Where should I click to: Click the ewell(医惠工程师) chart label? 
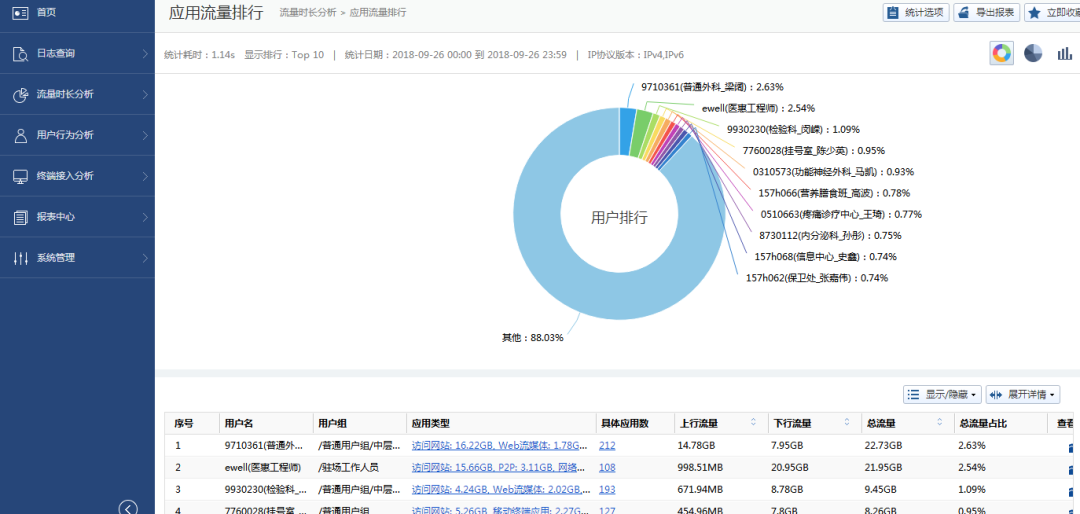pos(758,108)
